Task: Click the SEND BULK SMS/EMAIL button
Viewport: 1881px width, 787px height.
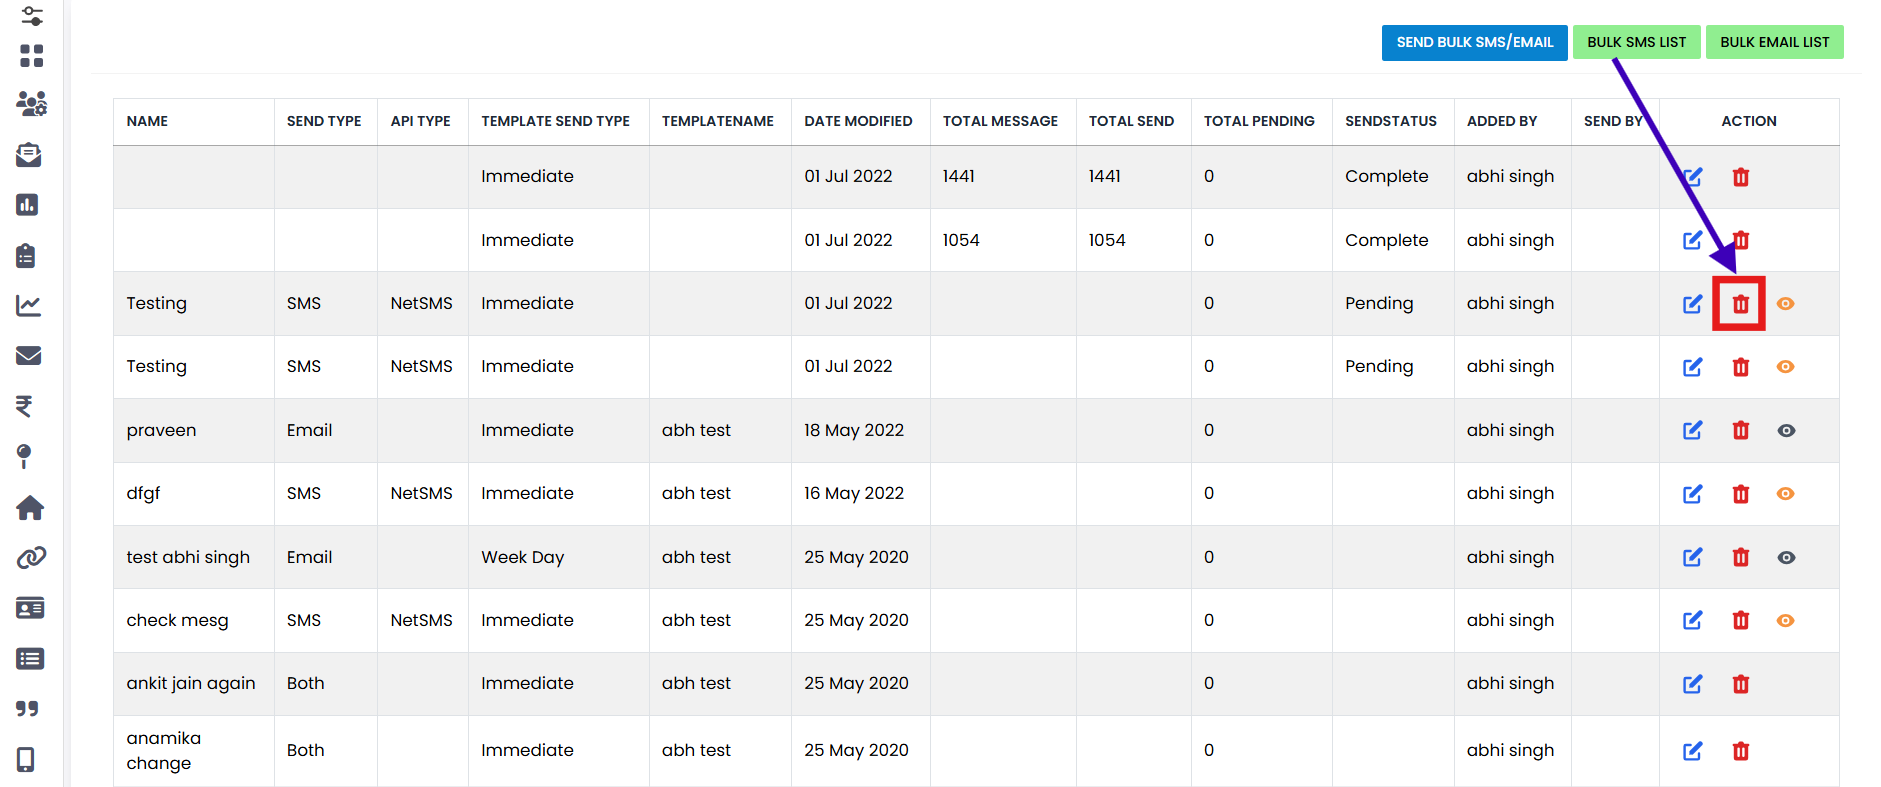Action: coord(1474,42)
